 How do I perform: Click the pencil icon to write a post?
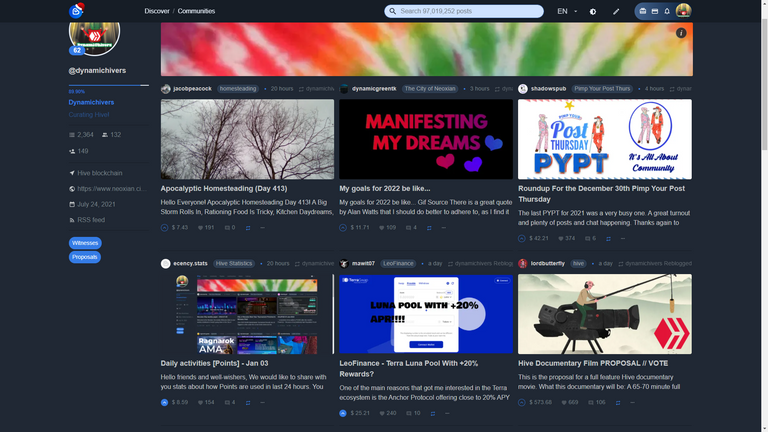[616, 11]
